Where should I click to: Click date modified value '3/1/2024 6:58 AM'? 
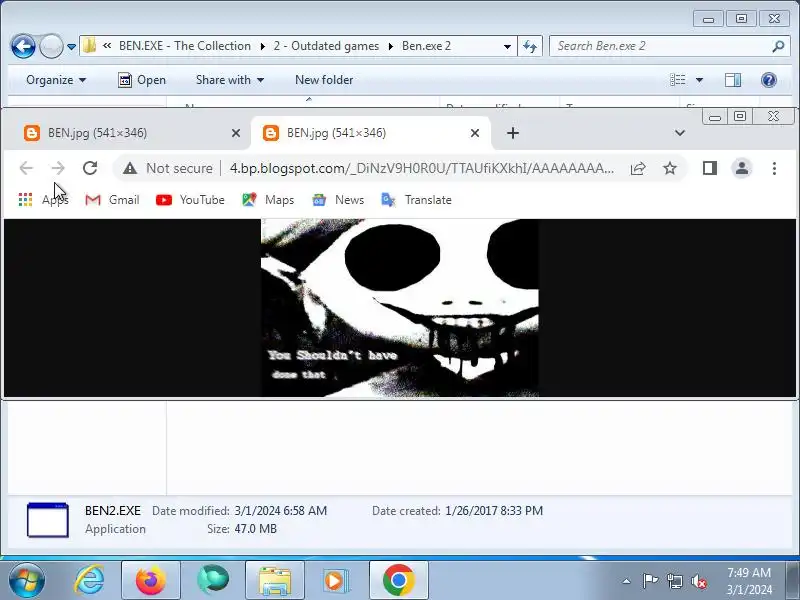coord(281,511)
